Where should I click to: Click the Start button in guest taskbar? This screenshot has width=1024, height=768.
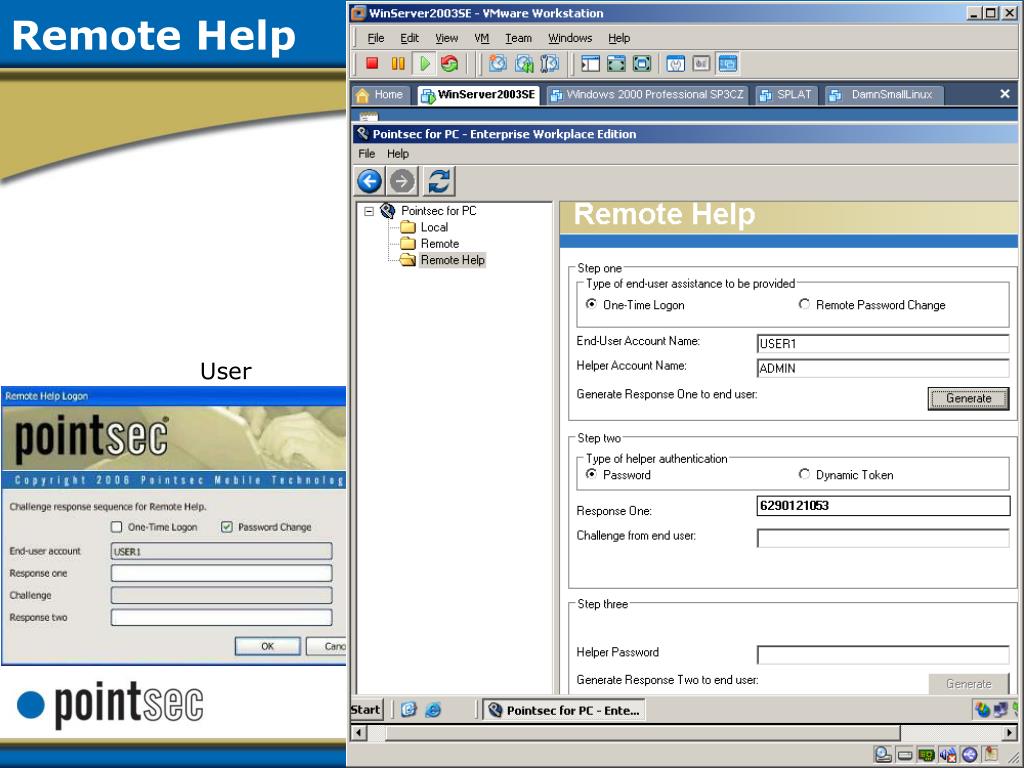(366, 710)
